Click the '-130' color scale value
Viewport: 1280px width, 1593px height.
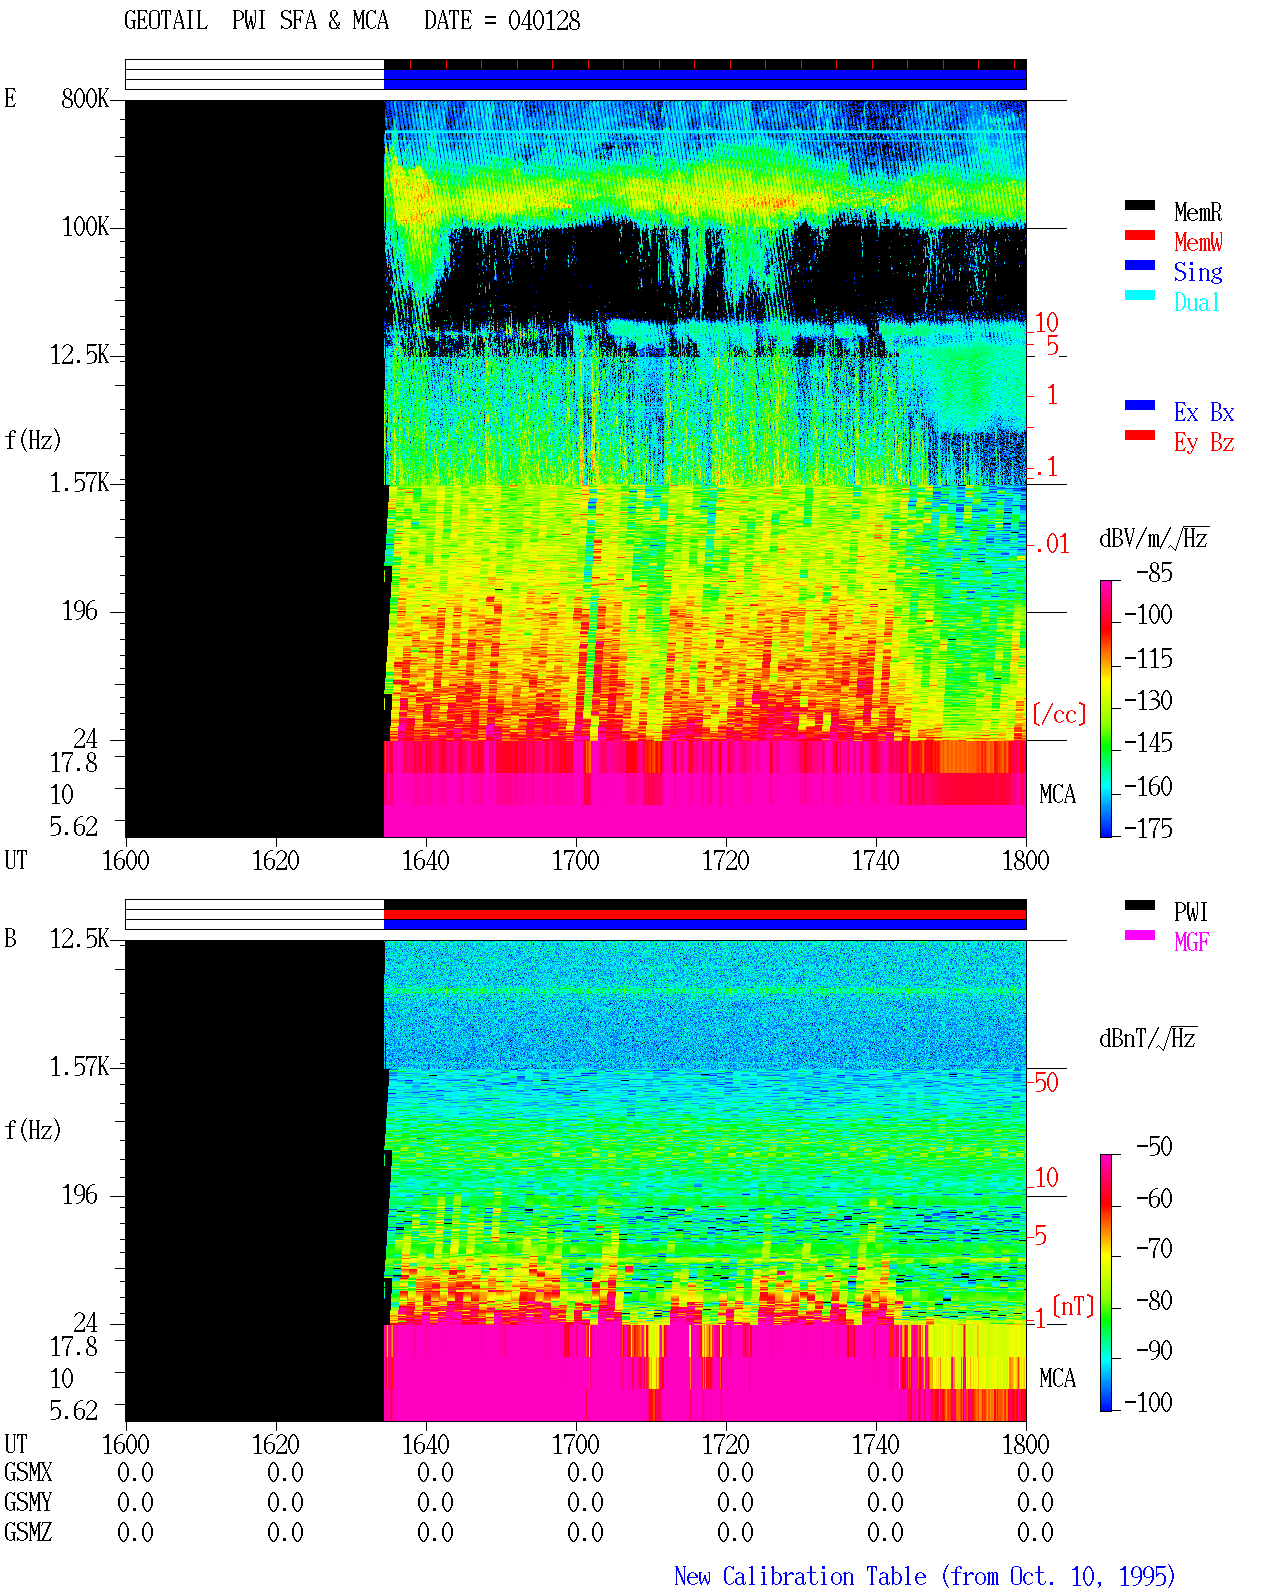pyautogui.click(x=1148, y=700)
